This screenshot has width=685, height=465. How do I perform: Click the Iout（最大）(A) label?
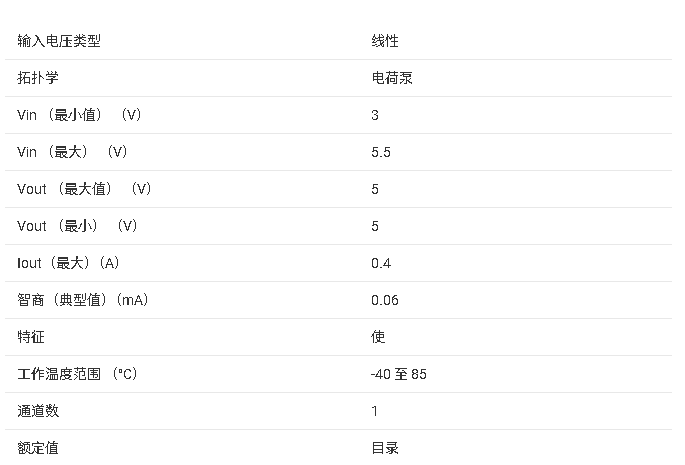pos(69,263)
